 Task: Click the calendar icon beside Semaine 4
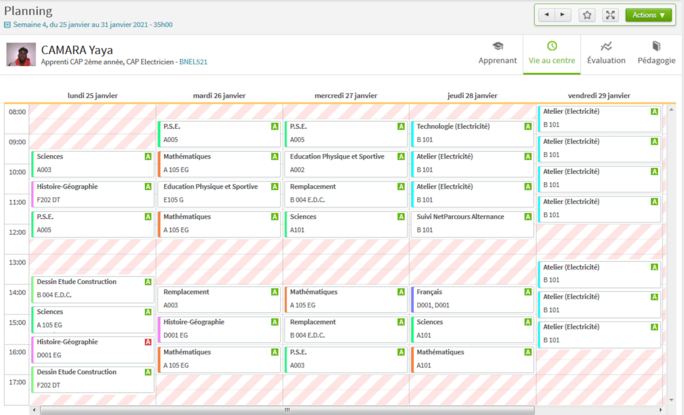(8, 25)
